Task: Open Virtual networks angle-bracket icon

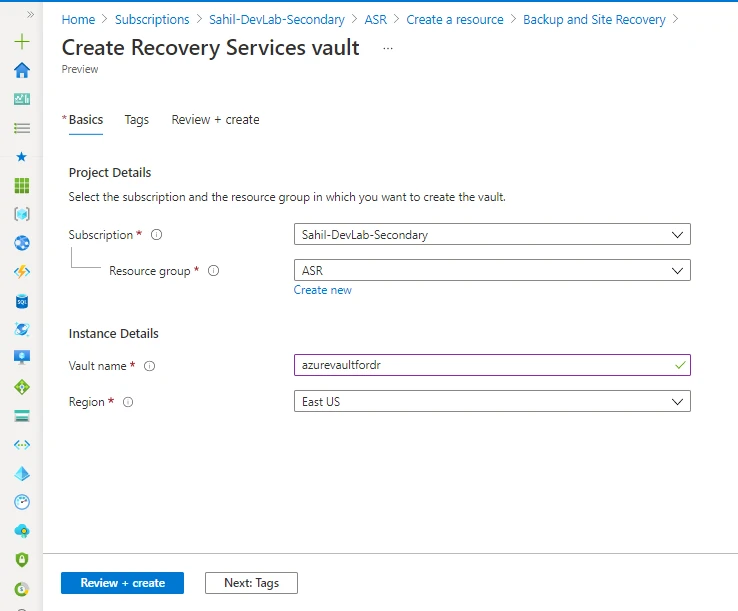Action: click(22, 444)
